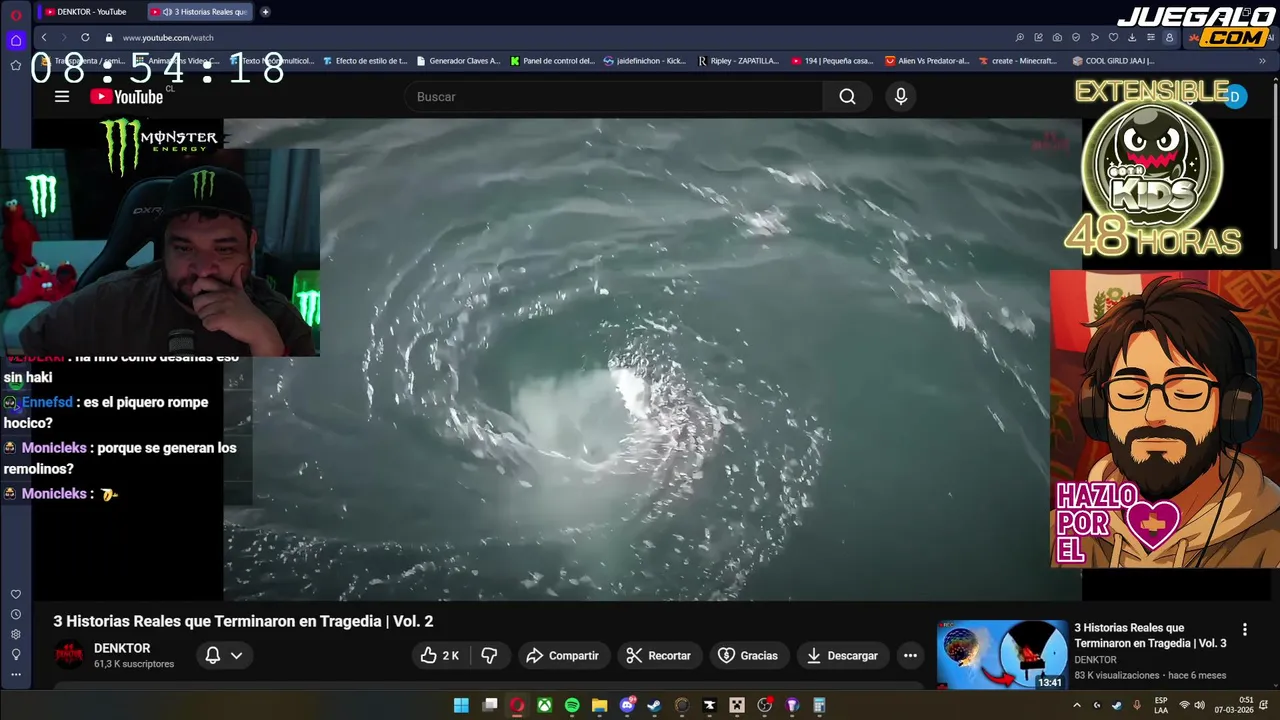The width and height of the screenshot is (1280, 720).
Task: Open a new browser tab
Action: click(265, 12)
